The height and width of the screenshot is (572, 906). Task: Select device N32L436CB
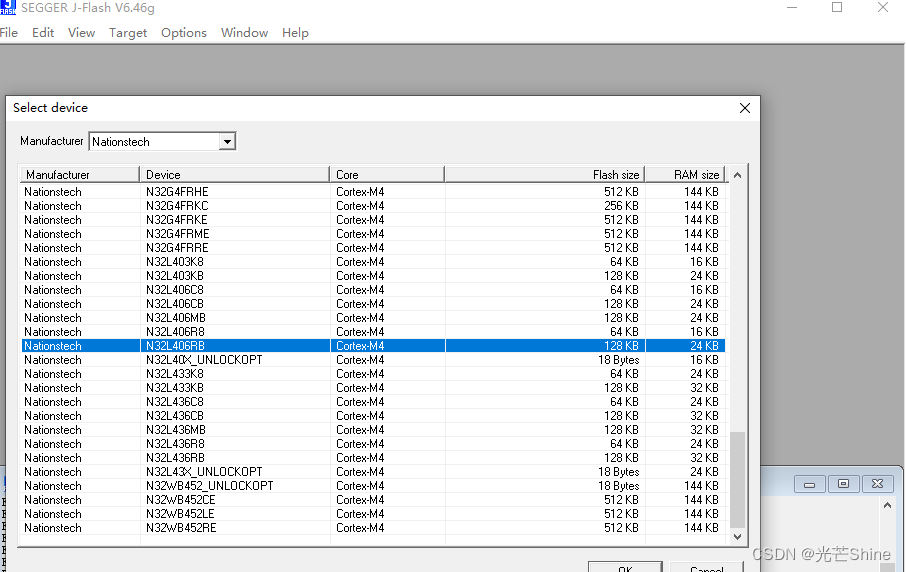point(373,416)
